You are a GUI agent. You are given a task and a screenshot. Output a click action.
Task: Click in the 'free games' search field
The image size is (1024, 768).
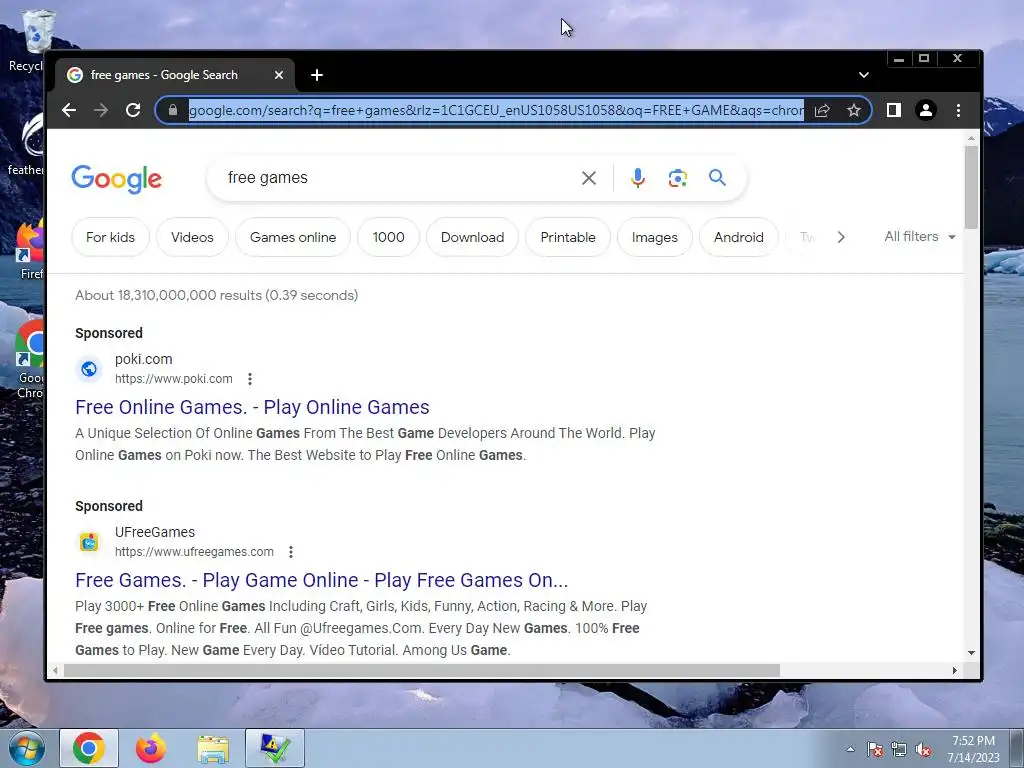[x=398, y=178]
